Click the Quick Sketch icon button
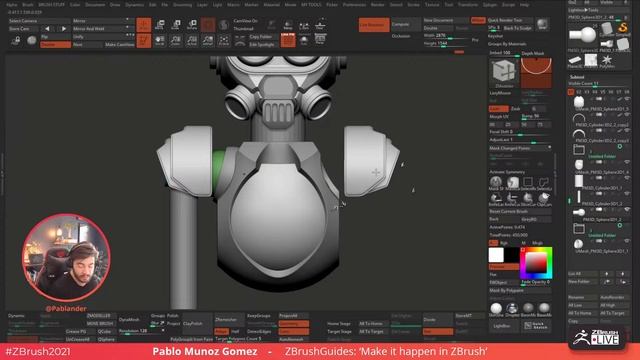The width and height of the screenshot is (640, 360). pyautogui.click(x=536, y=326)
